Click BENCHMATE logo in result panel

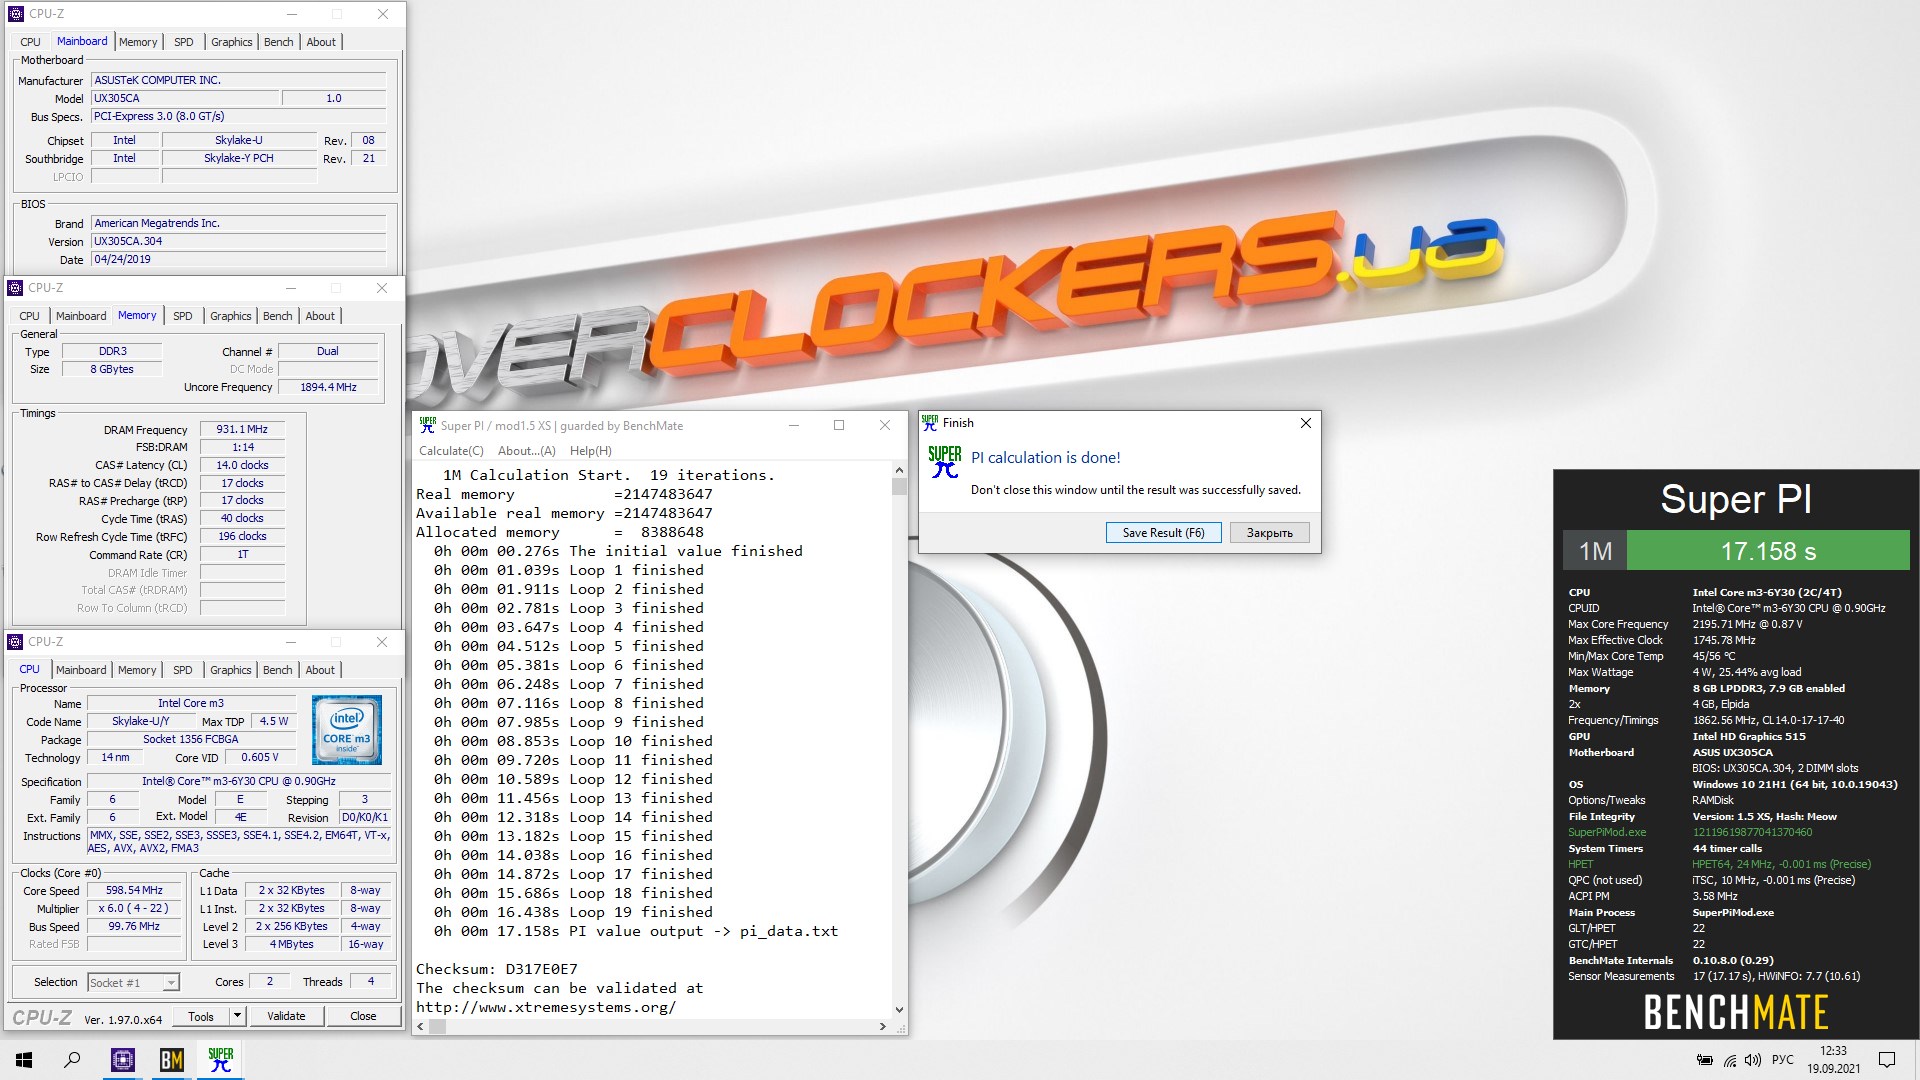[1736, 1013]
